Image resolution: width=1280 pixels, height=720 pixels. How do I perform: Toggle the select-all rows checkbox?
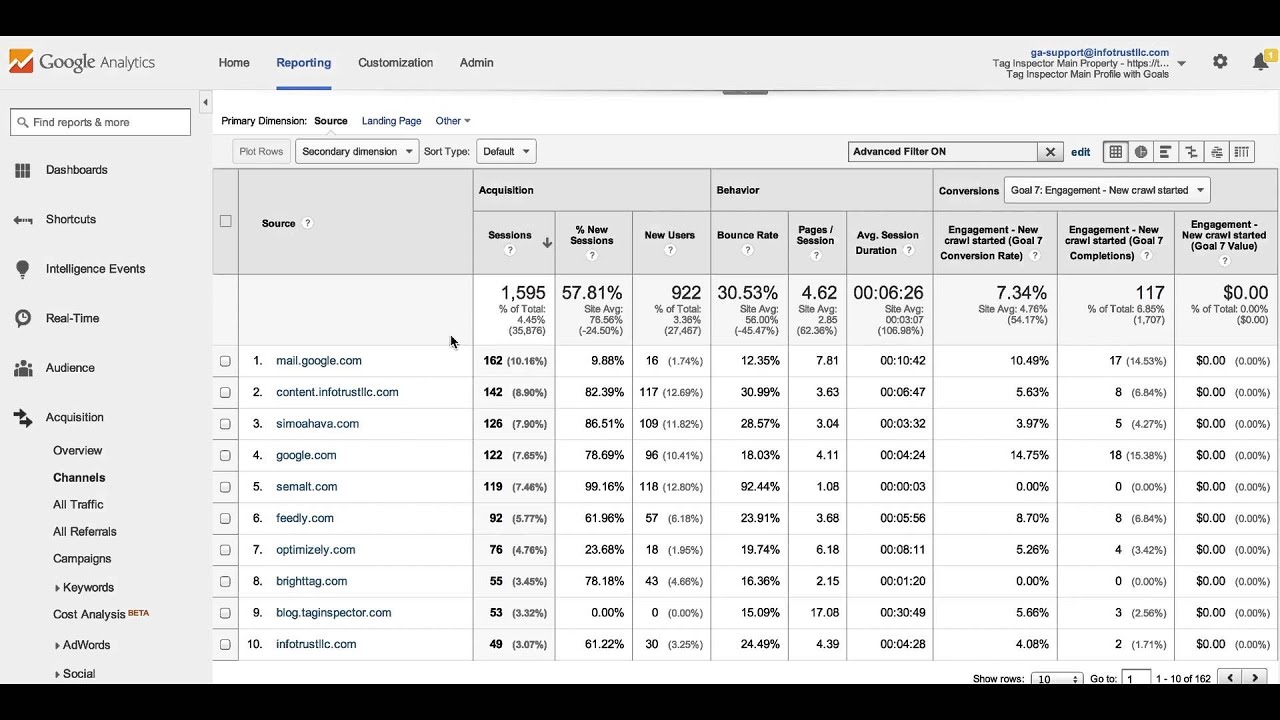coord(225,221)
